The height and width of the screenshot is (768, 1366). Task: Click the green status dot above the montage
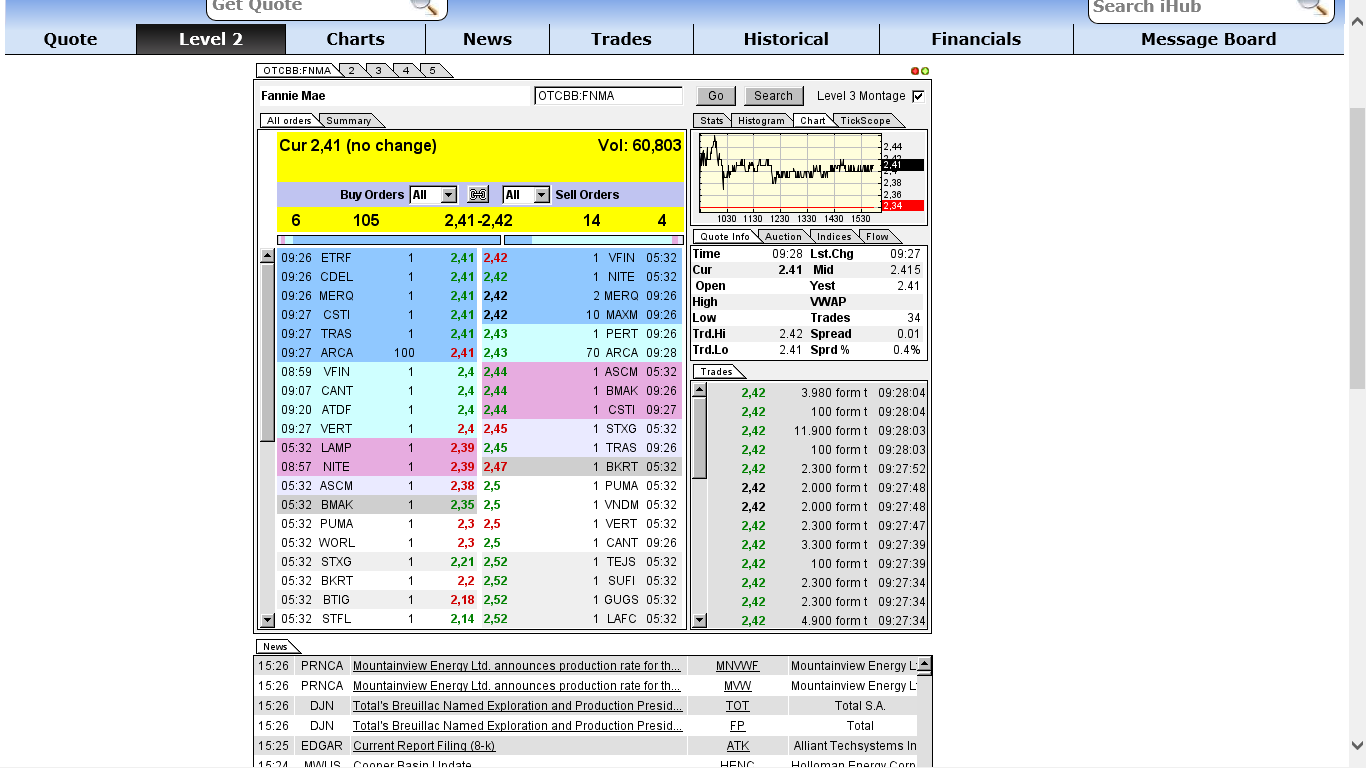924,71
